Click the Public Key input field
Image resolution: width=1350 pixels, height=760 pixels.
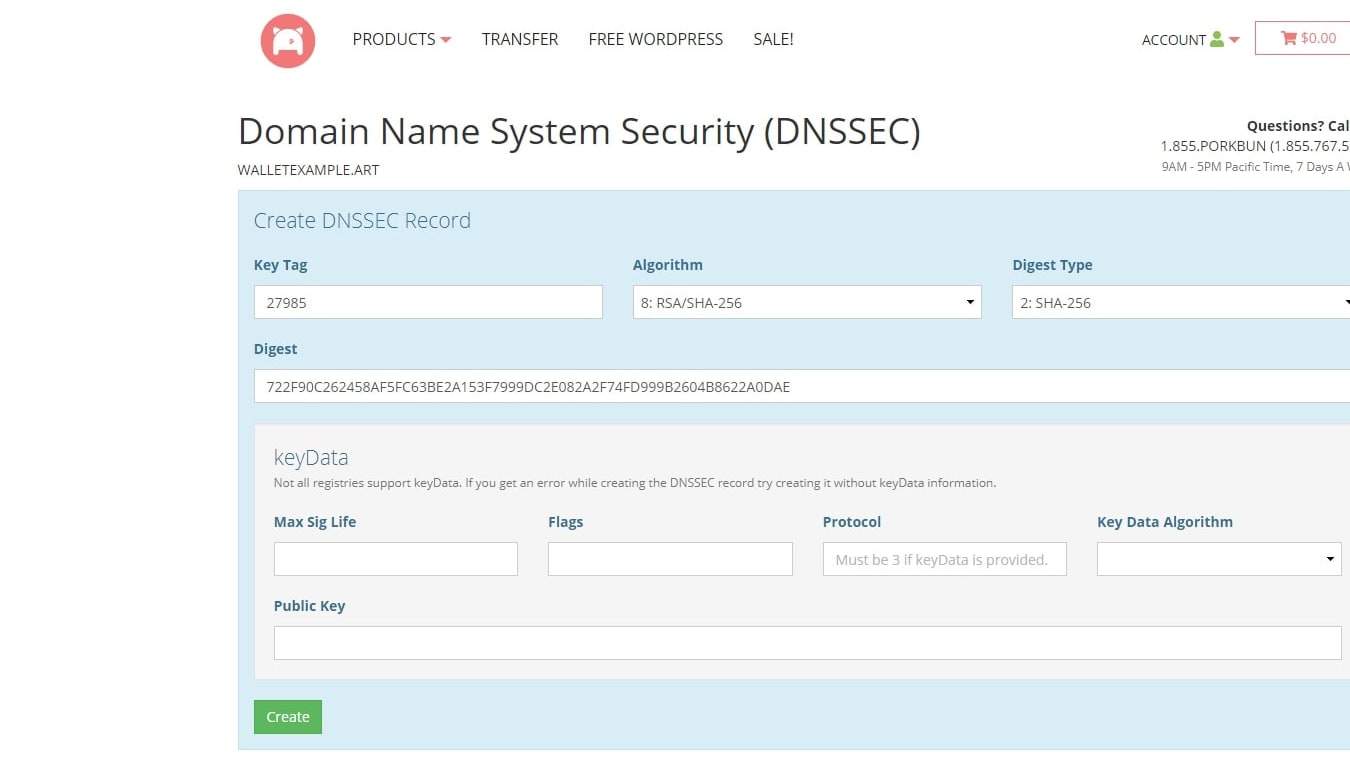pyautogui.click(x=808, y=643)
